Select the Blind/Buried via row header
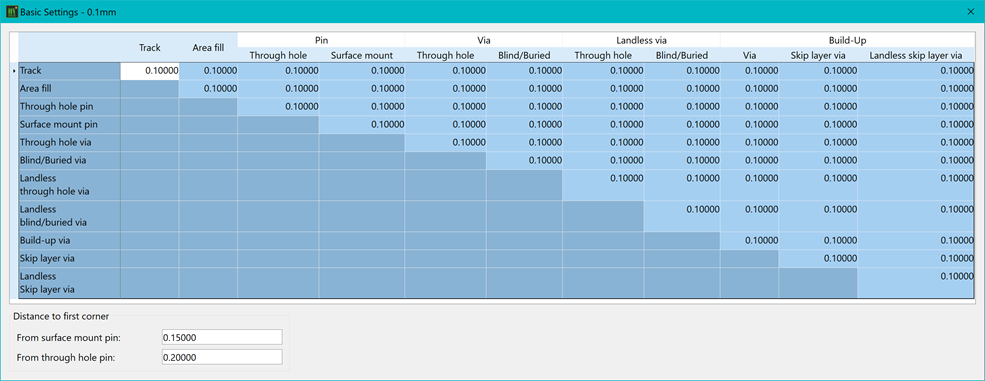The width and height of the screenshot is (985, 381). (x=69, y=160)
